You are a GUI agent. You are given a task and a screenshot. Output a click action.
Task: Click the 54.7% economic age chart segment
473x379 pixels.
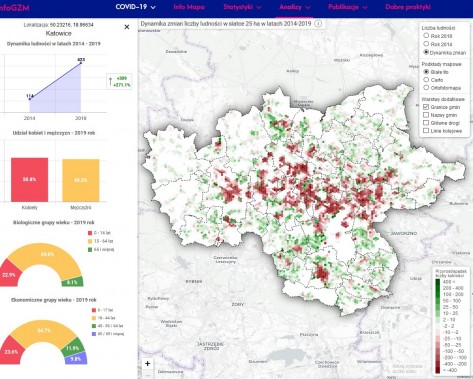pos(44,331)
